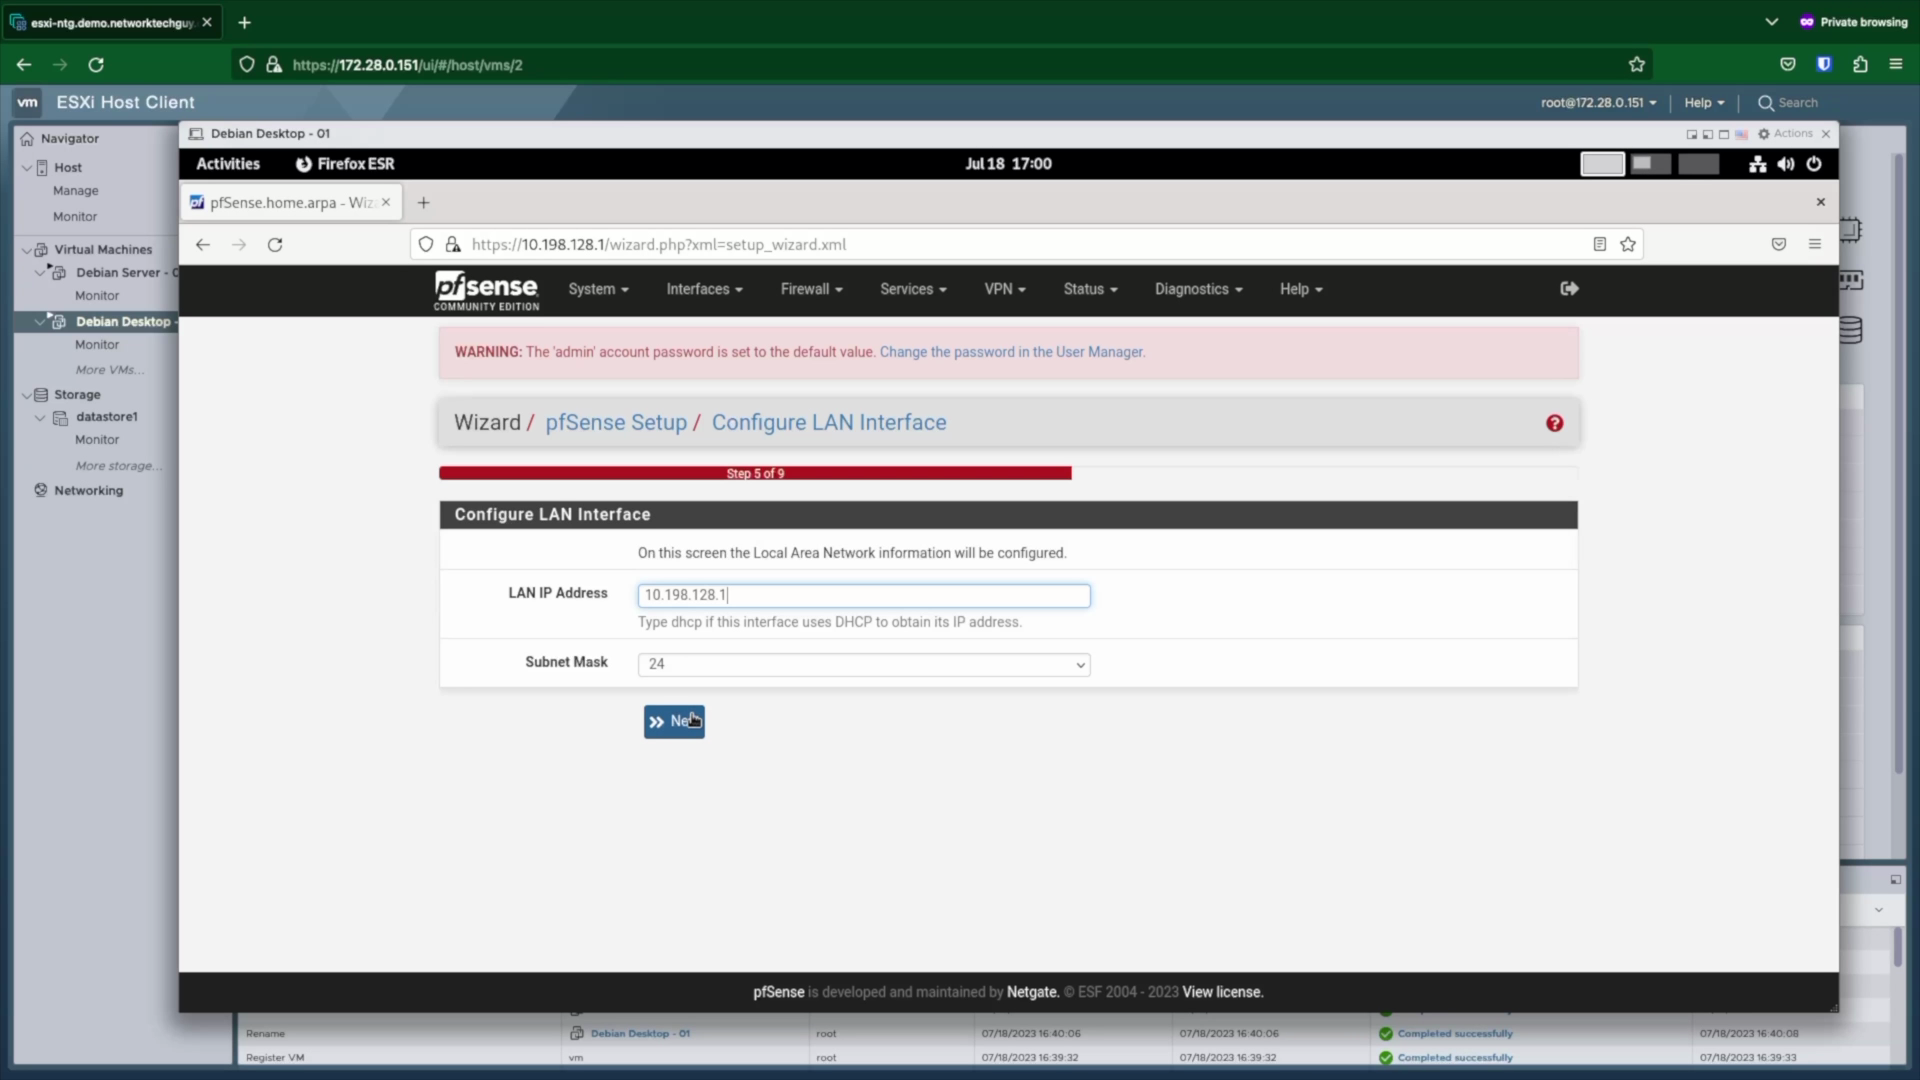Screen dimensions: 1920x1080
Task: Open the Firewall menu in pfSense
Action: click(811, 289)
